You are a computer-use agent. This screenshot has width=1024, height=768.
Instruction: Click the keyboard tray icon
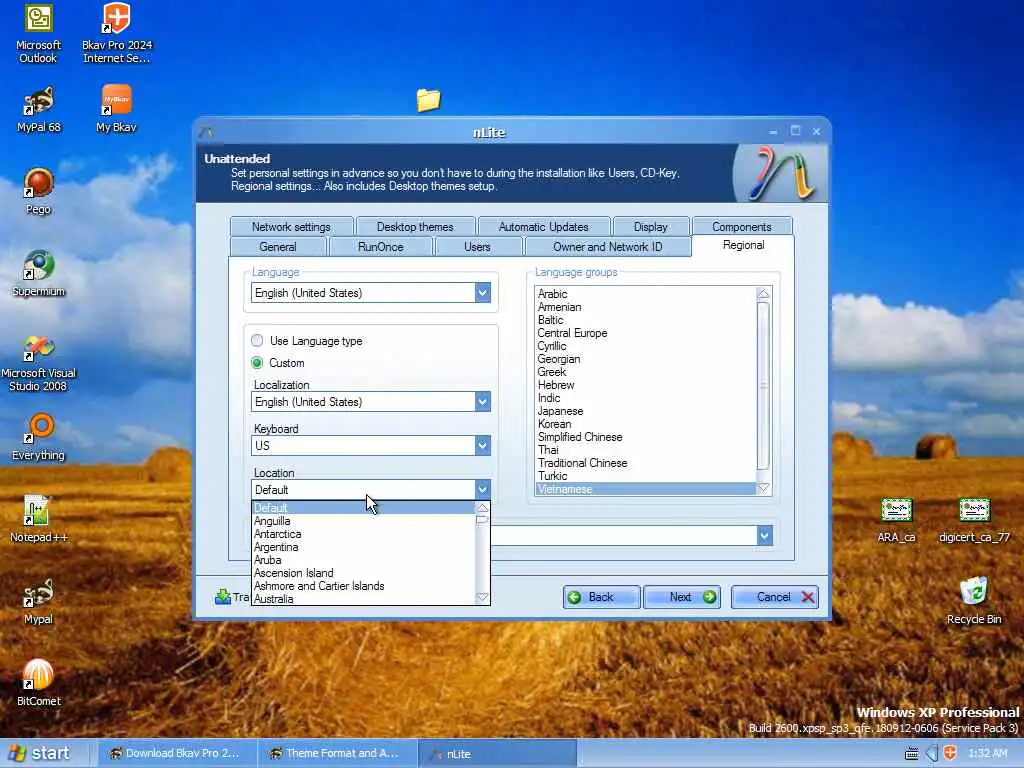[912, 754]
